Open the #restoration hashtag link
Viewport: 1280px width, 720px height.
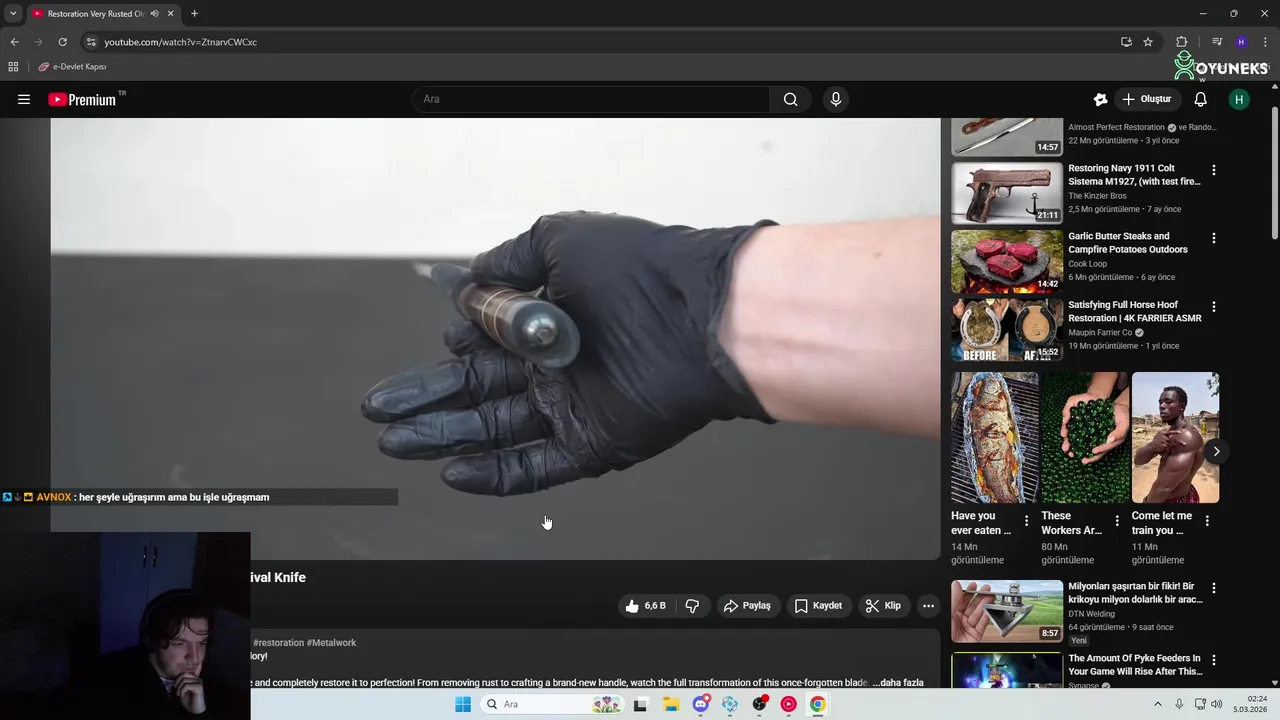pos(278,643)
